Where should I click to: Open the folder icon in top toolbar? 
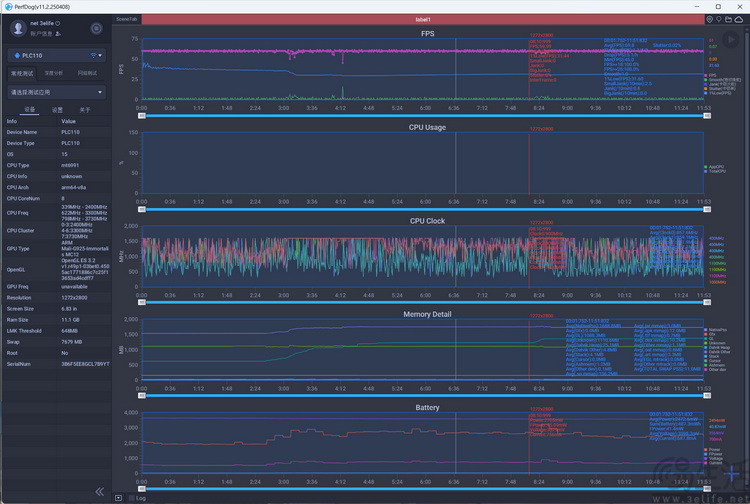coord(728,20)
